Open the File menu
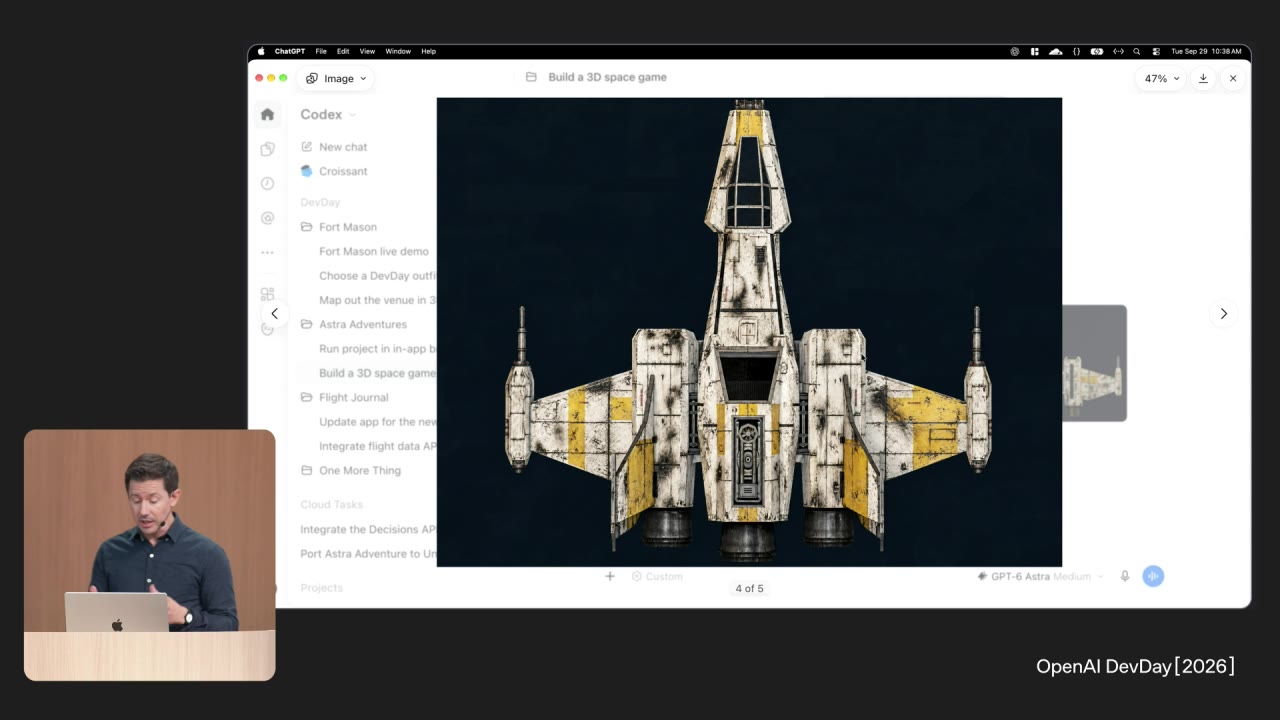Screen dimensions: 1280x720 click(321, 51)
